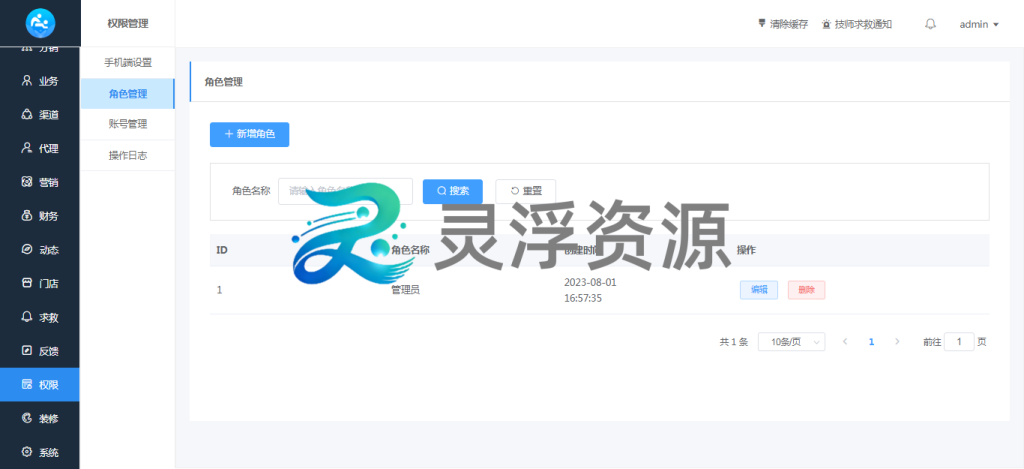Click the ID column header
Image resolution: width=1024 pixels, height=469 pixels.
coord(222,250)
